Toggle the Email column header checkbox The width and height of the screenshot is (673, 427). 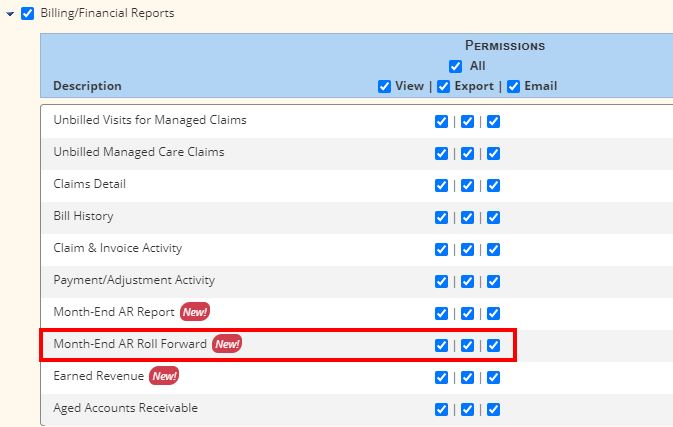point(513,86)
